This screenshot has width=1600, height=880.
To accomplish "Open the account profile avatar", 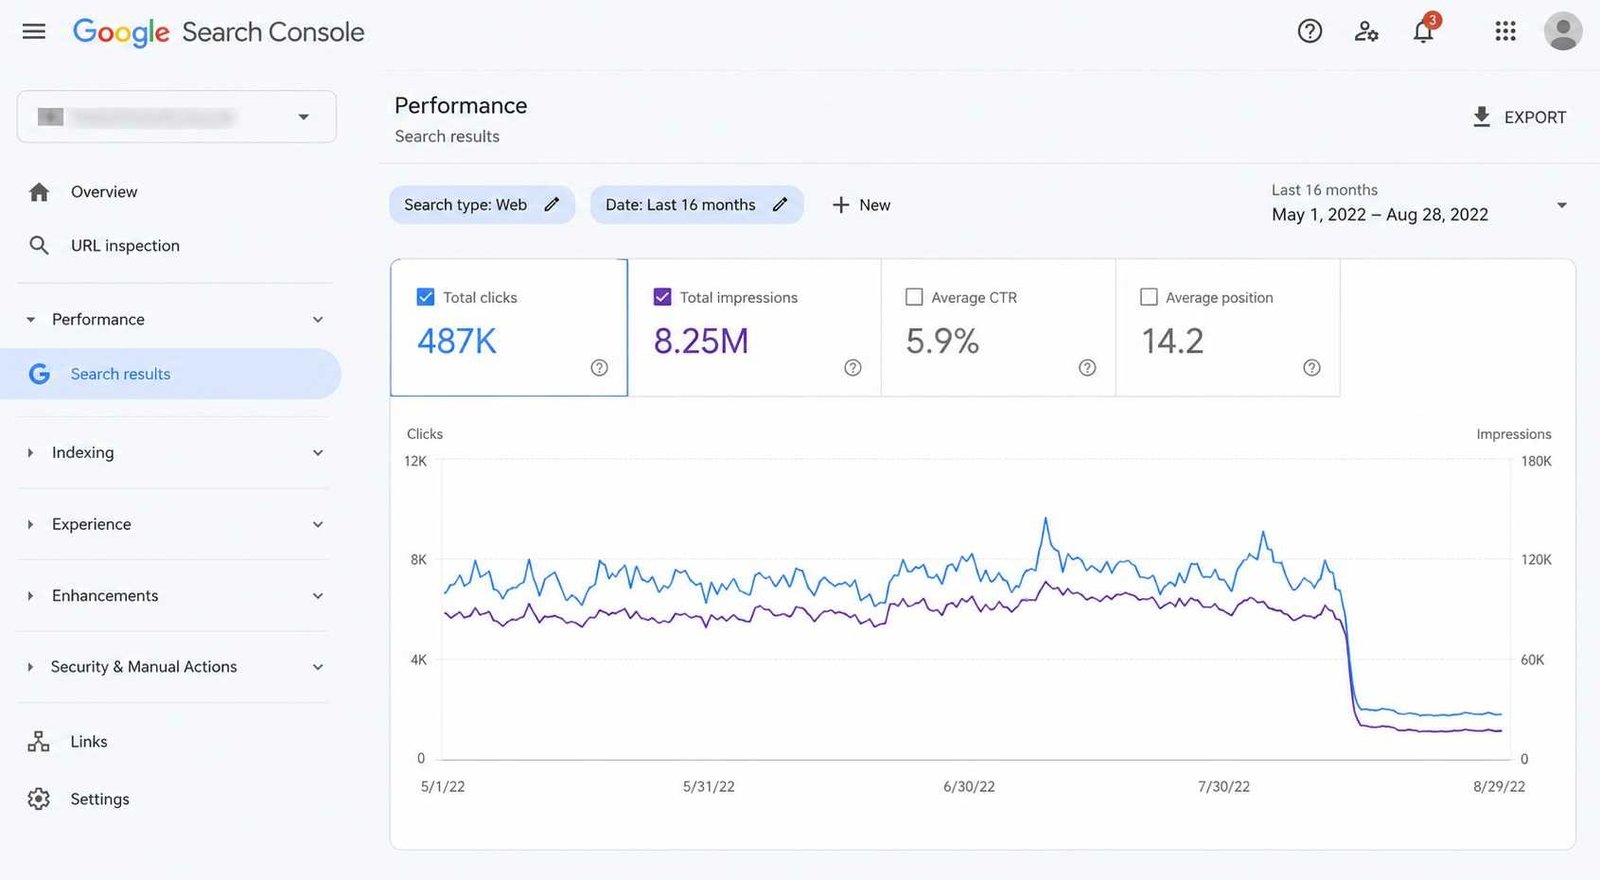I will 1563,31.
